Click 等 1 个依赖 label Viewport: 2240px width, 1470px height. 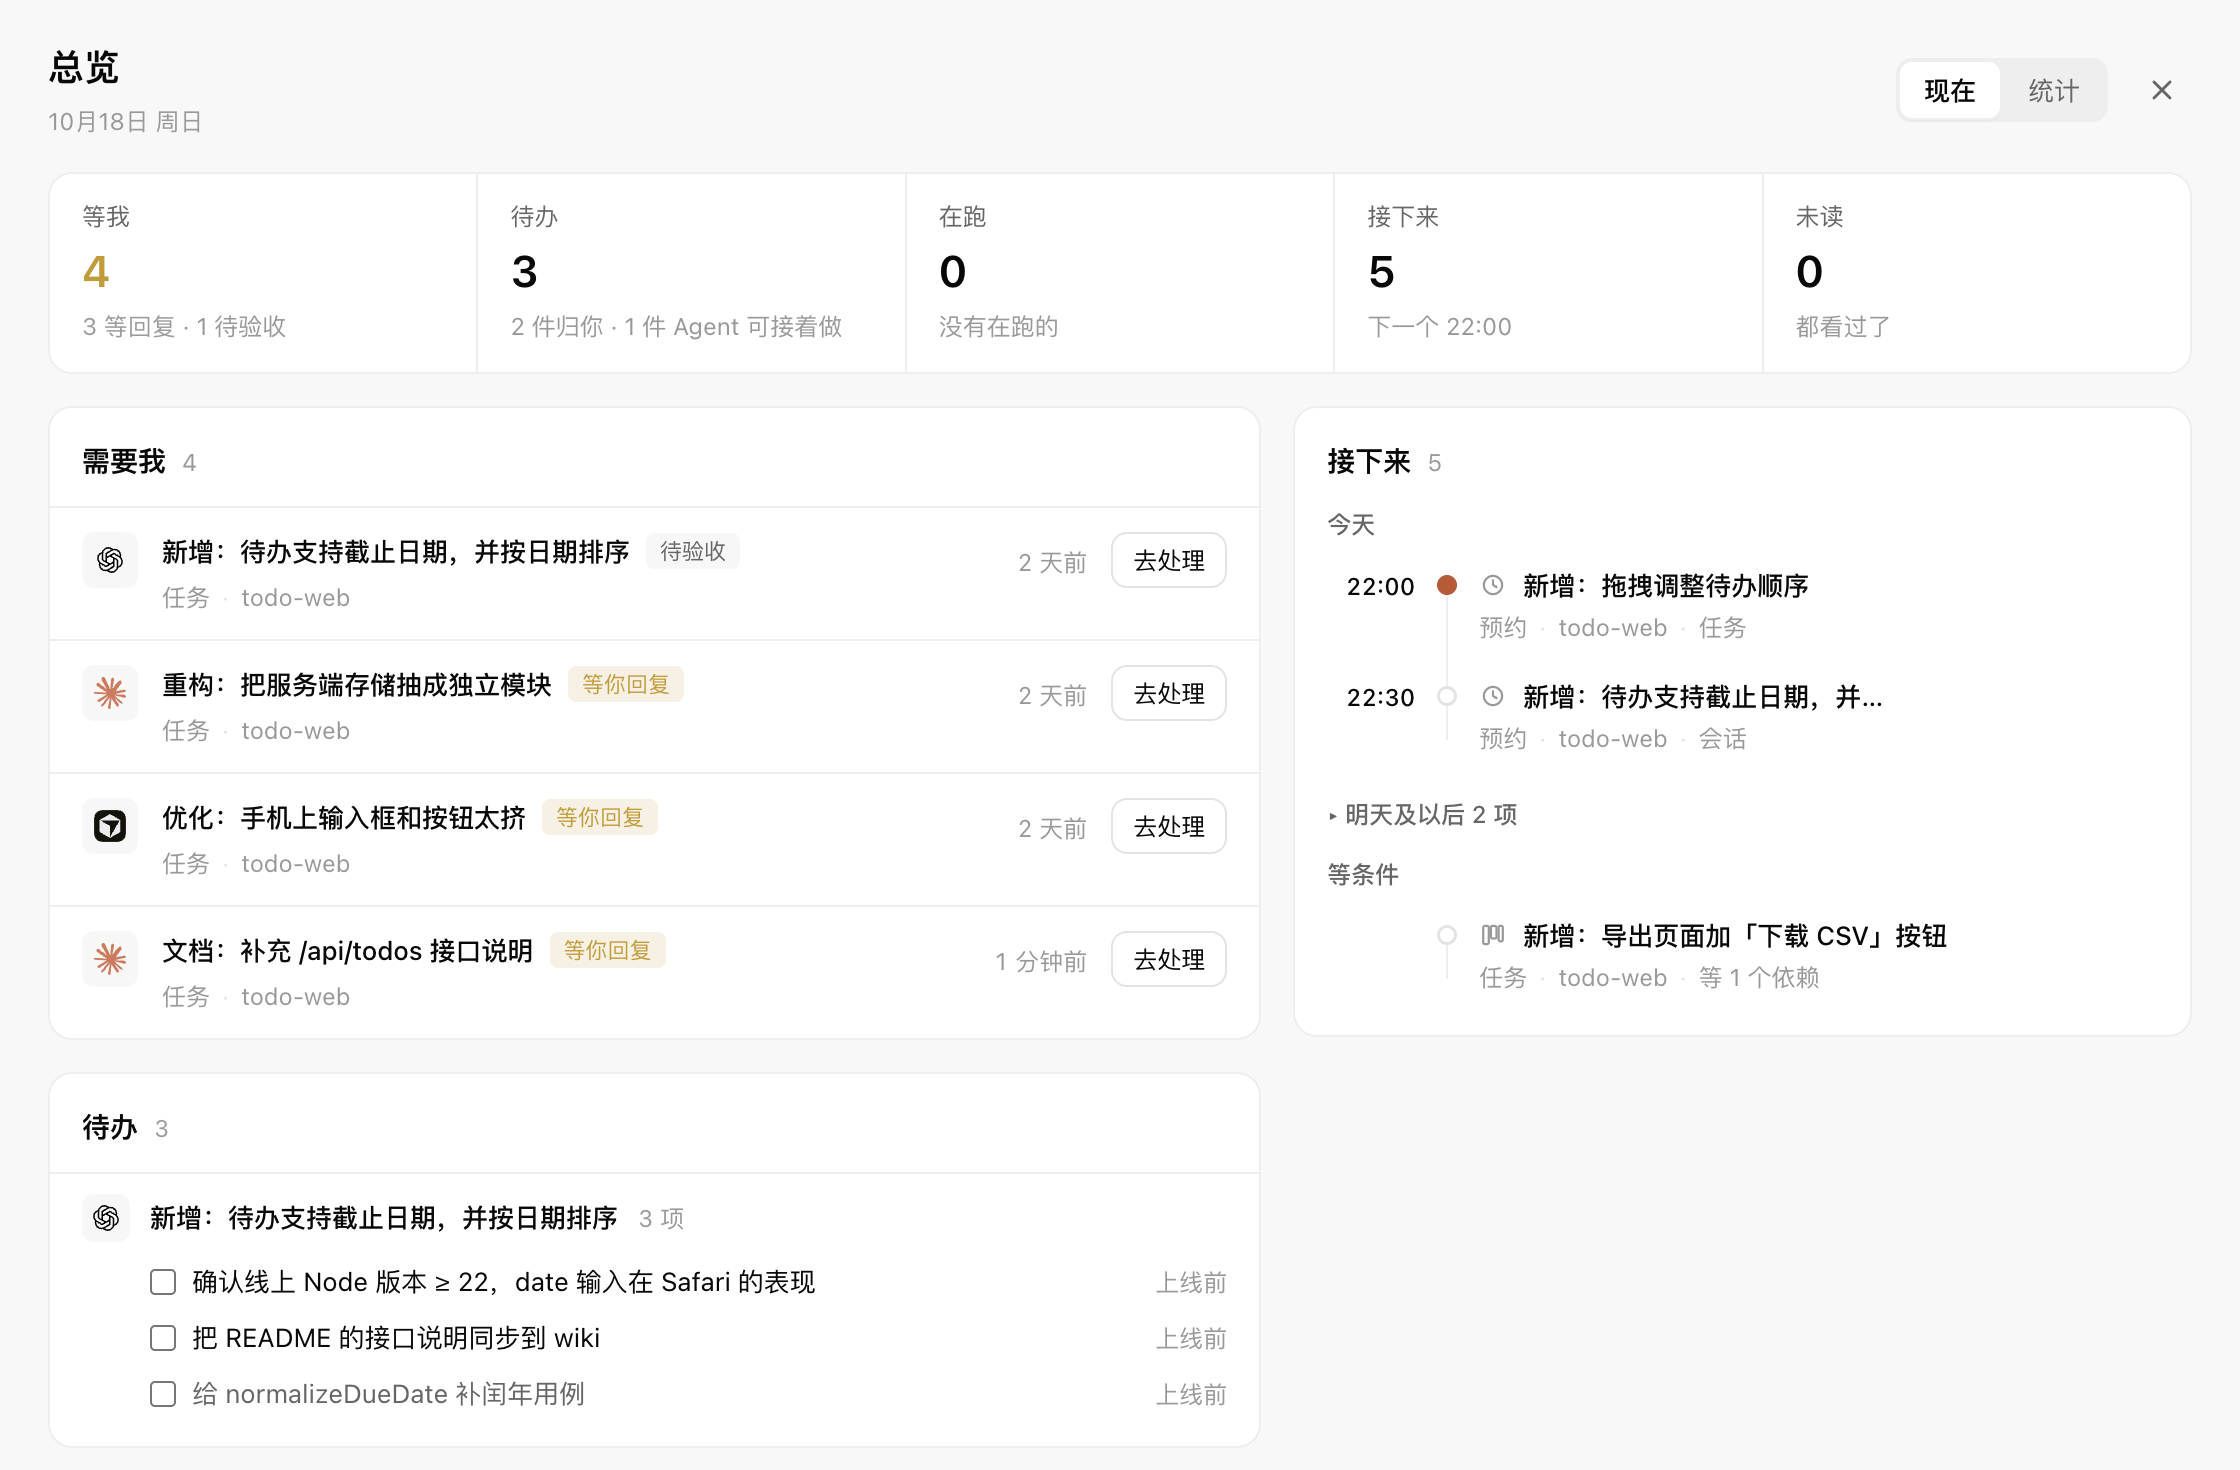pos(1759,977)
